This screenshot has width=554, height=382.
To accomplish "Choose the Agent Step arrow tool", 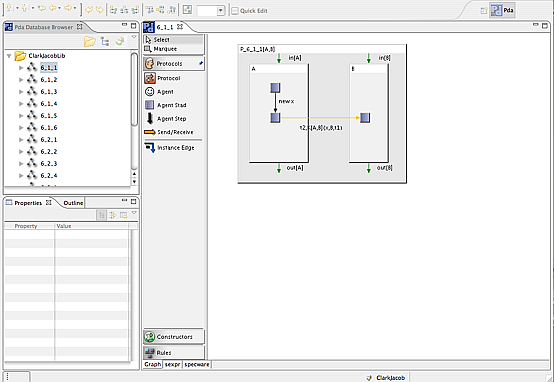I will tap(166, 119).
